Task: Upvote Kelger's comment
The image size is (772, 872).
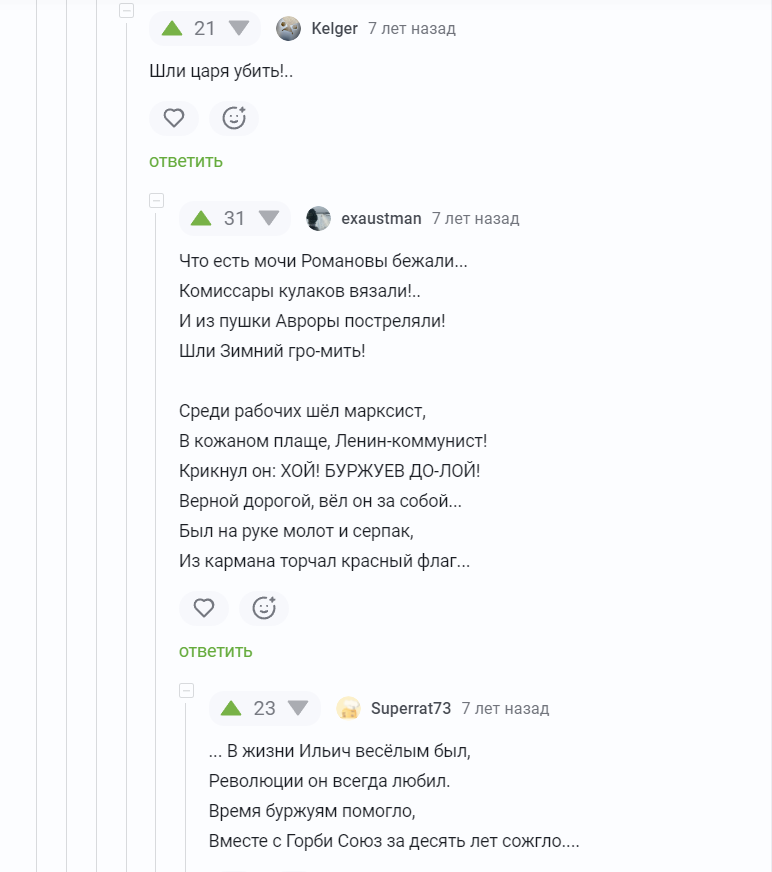Action: [x=171, y=28]
